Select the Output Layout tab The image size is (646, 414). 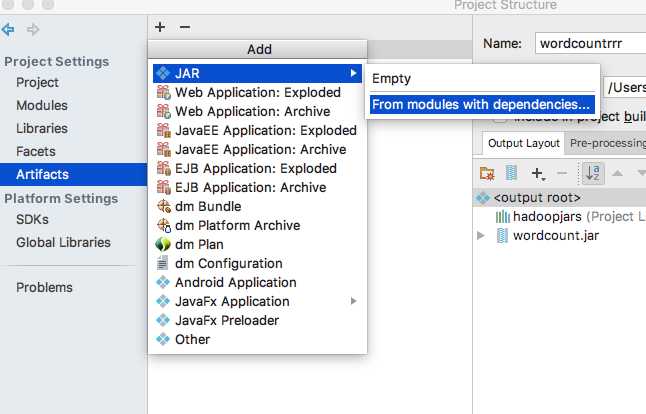tap(523, 143)
